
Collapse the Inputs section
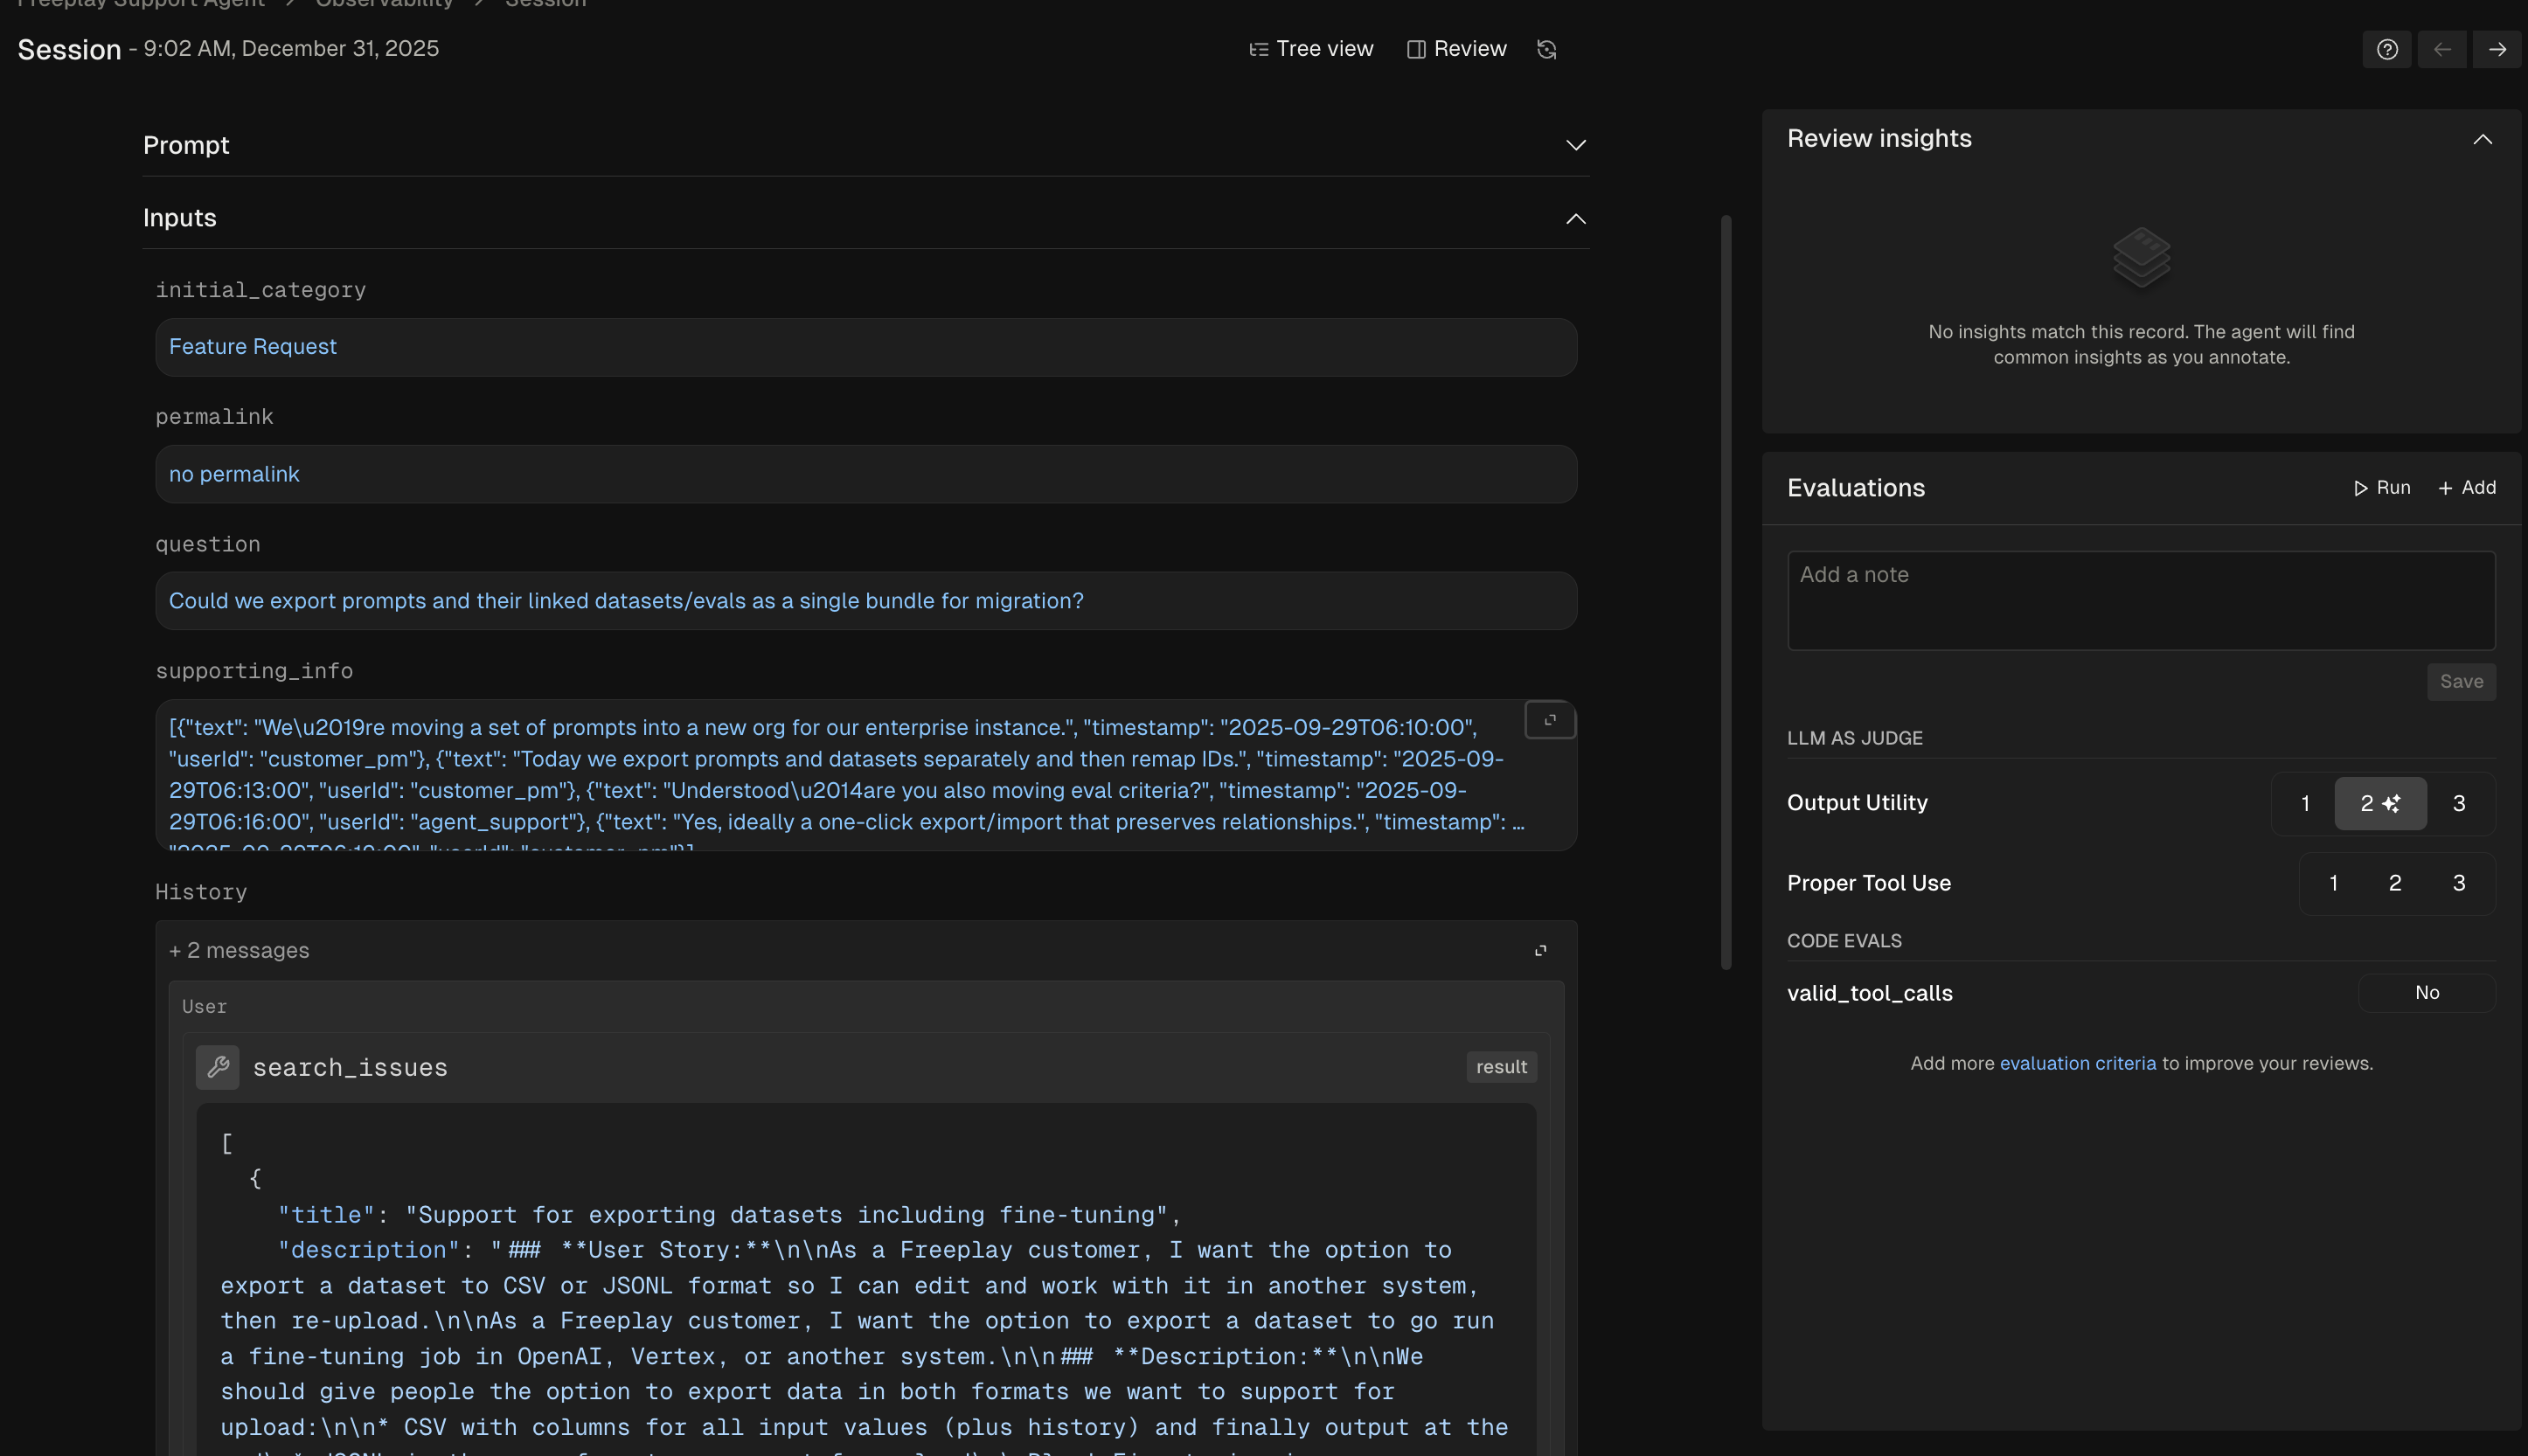click(x=1575, y=219)
